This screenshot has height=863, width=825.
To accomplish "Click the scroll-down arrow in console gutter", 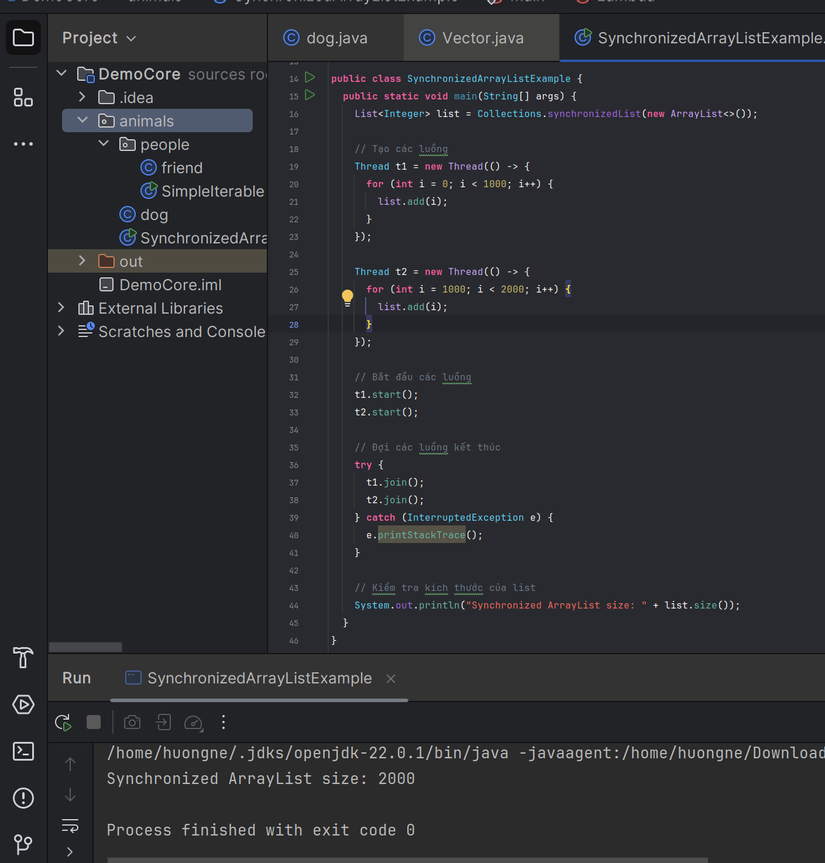I will (69, 794).
